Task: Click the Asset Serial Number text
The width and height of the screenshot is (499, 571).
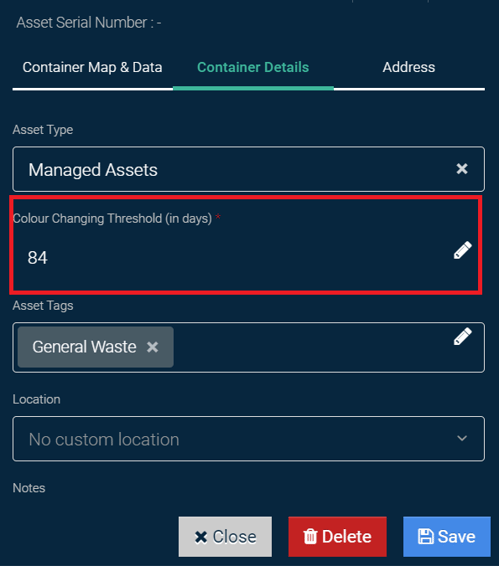Action: click(x=89, y=23)
